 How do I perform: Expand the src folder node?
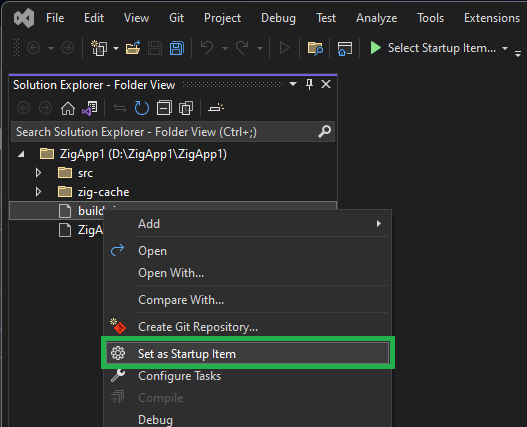pyautogui.click(x=38, y=173)
